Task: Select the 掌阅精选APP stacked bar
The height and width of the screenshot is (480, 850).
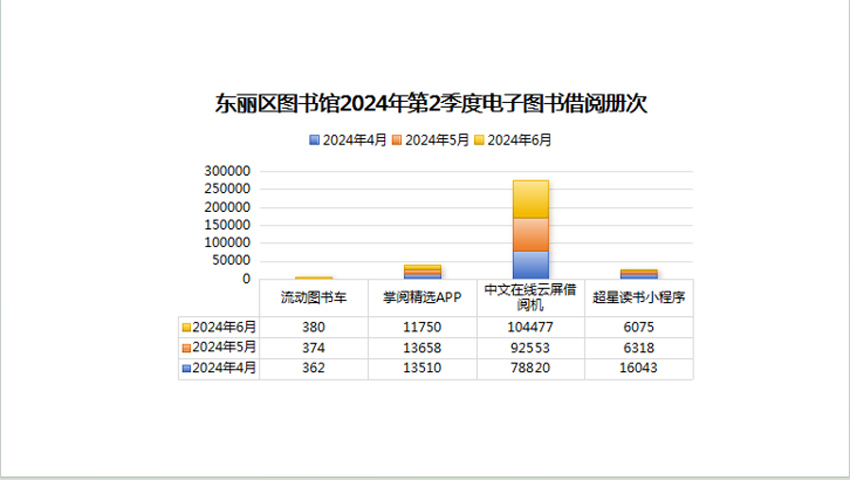Action: point(422,272)
